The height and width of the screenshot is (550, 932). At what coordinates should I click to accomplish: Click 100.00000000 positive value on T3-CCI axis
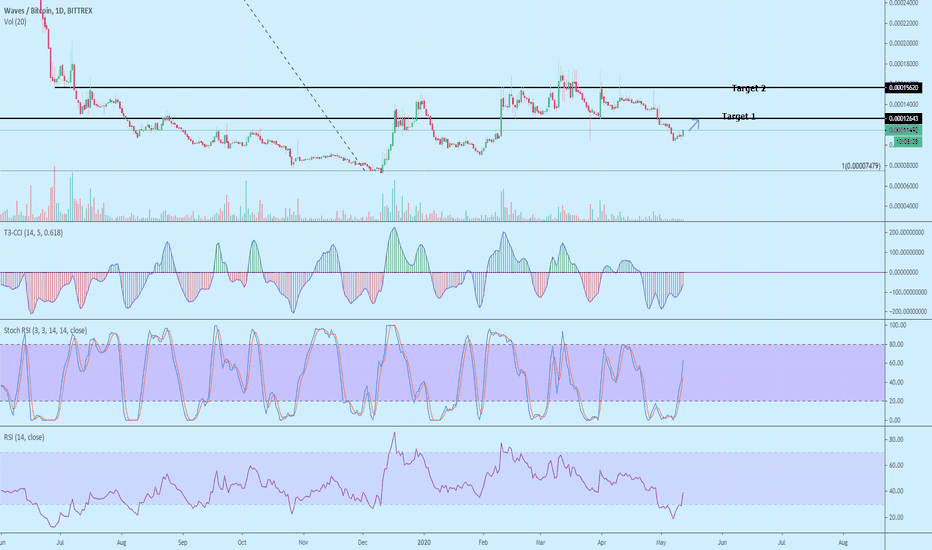tap(906, 252)
